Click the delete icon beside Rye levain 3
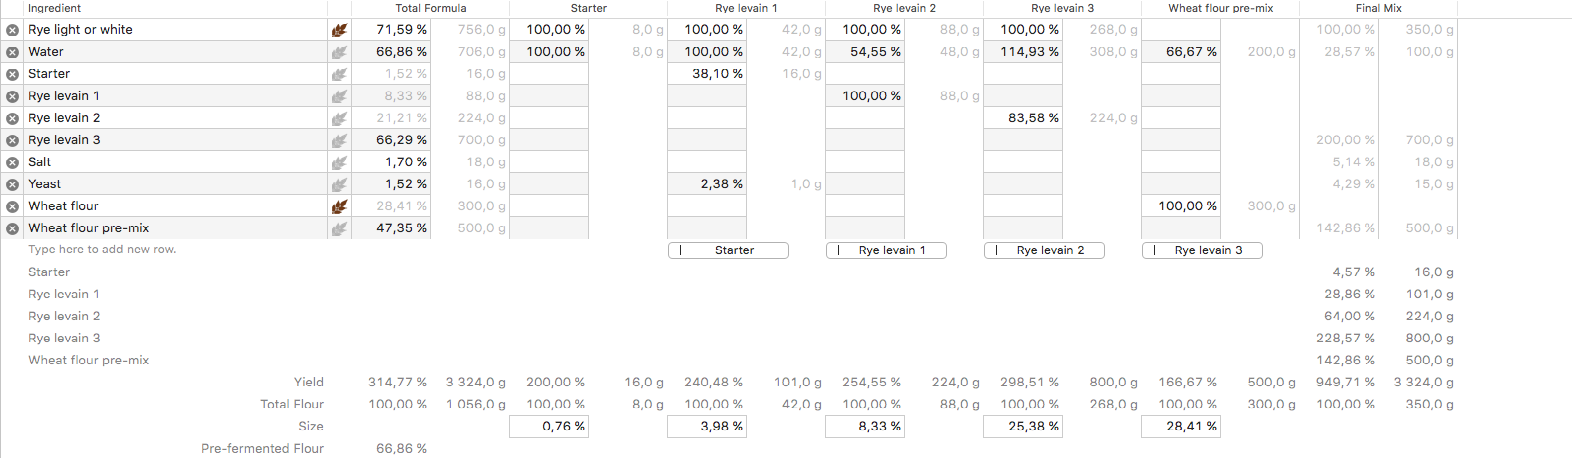Image resolution: width=1572 pixels, height=458 pixels. (12, 140)
